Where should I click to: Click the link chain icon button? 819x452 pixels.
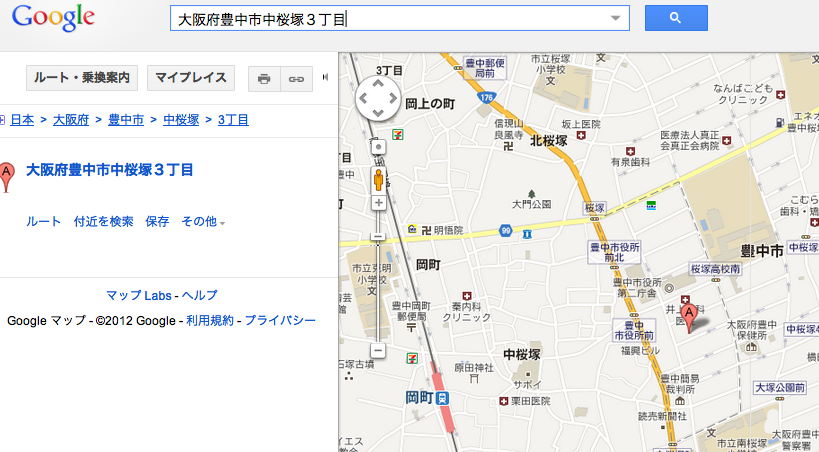(297, 79)
